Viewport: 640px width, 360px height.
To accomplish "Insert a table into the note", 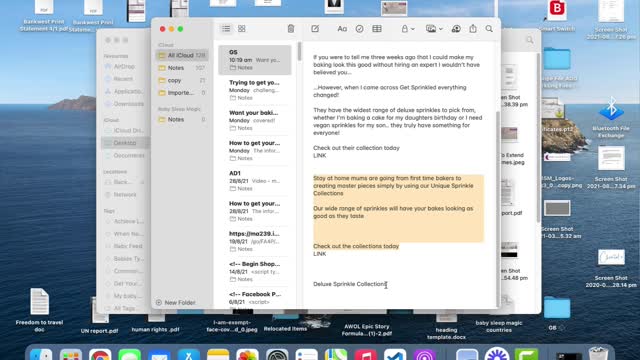I will (377, 29).
